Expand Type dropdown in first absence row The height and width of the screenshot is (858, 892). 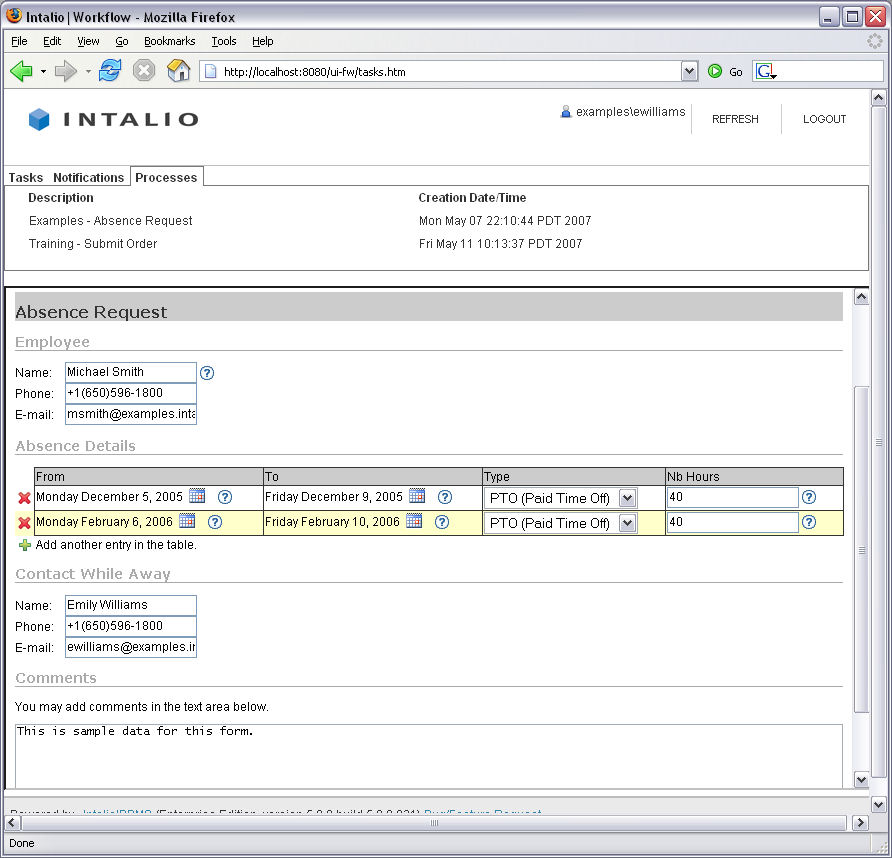tap(627, 498)
